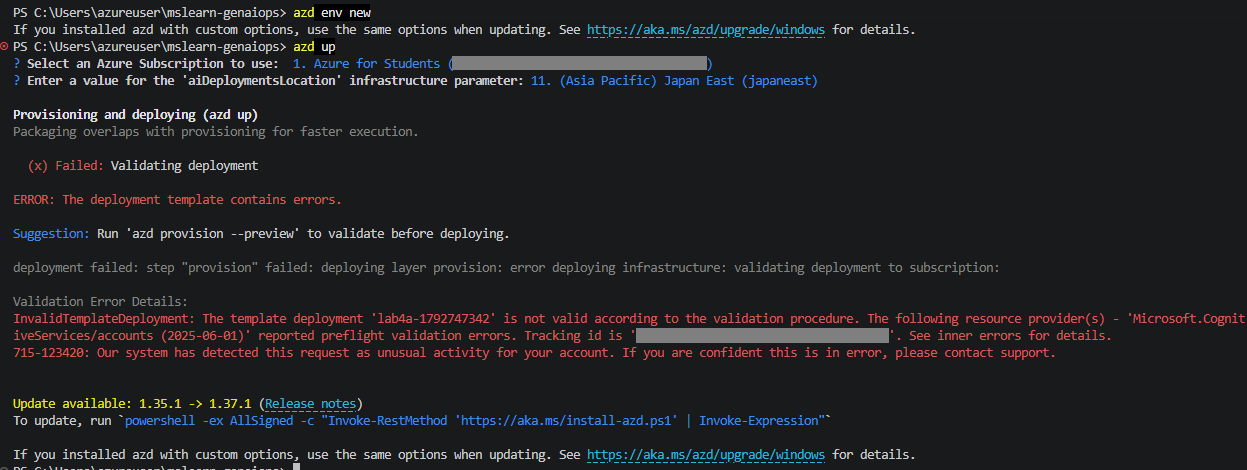The height and width of the screenshot is (470, 1247).
Task: Click the powershell install-azd.ps1 update command
Action: click(475, 421)
